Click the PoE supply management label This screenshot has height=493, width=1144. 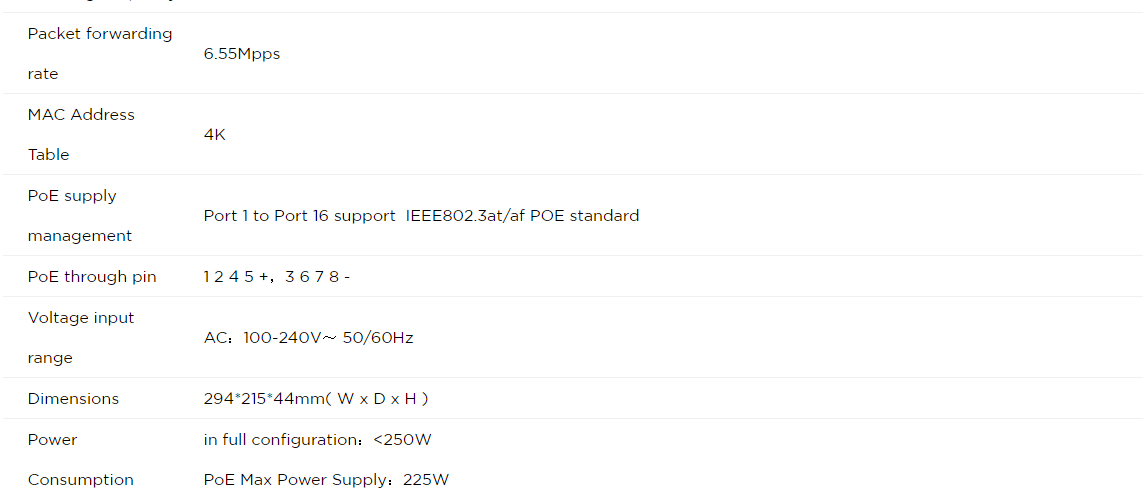tap(80, 216)
